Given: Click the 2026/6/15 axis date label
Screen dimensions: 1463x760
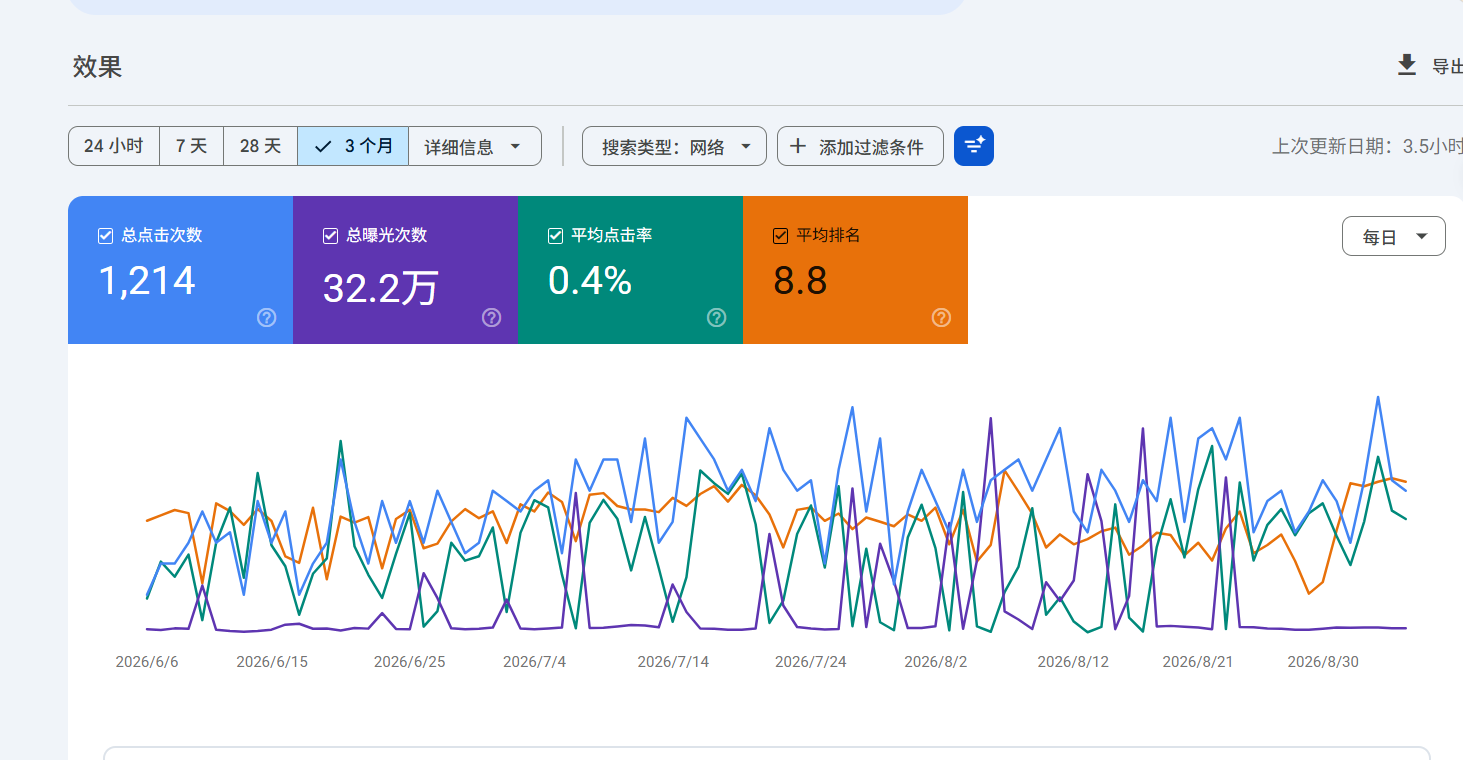Looking at the screenshot, I should click(272, 662).
